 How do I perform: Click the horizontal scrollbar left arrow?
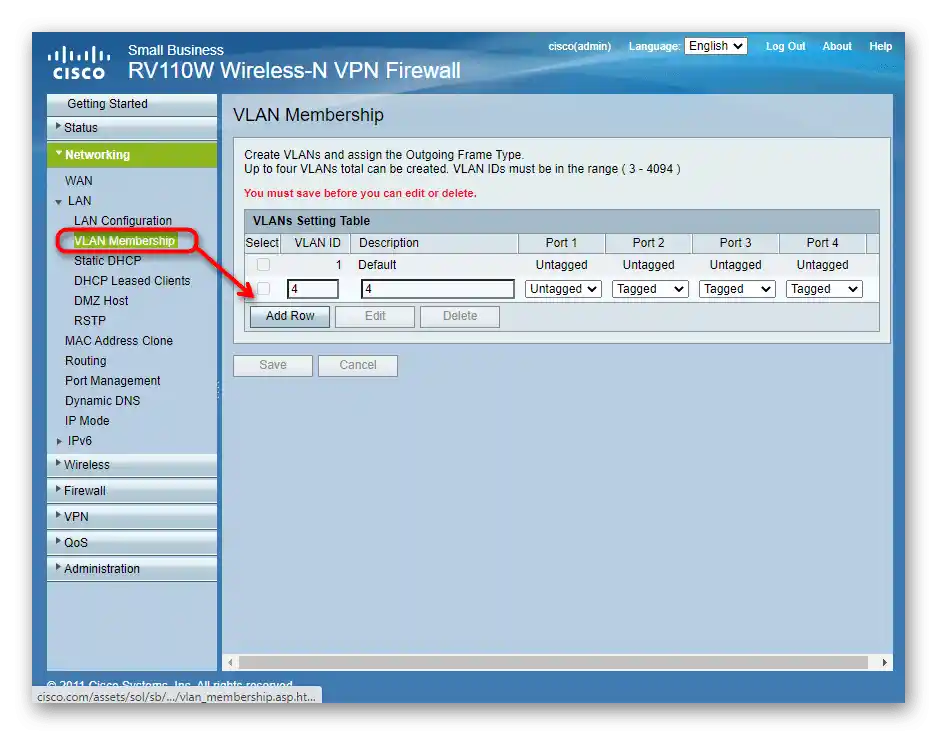[231, 662]
